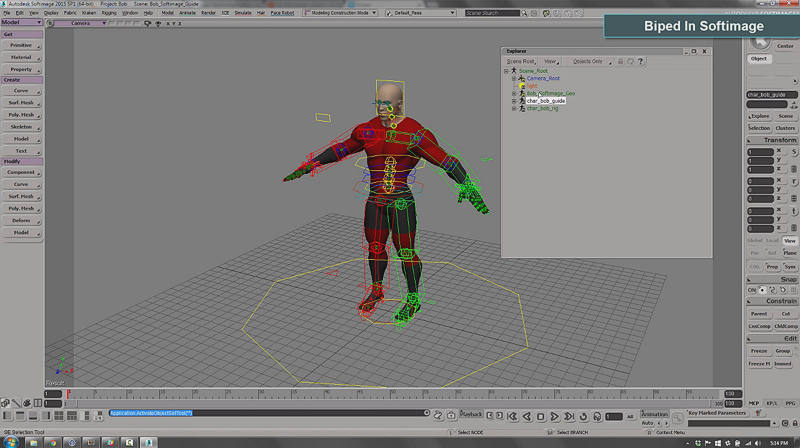
Task: Select the Translate tool icon
Action: pyautogui.click(x=794, y=211)
